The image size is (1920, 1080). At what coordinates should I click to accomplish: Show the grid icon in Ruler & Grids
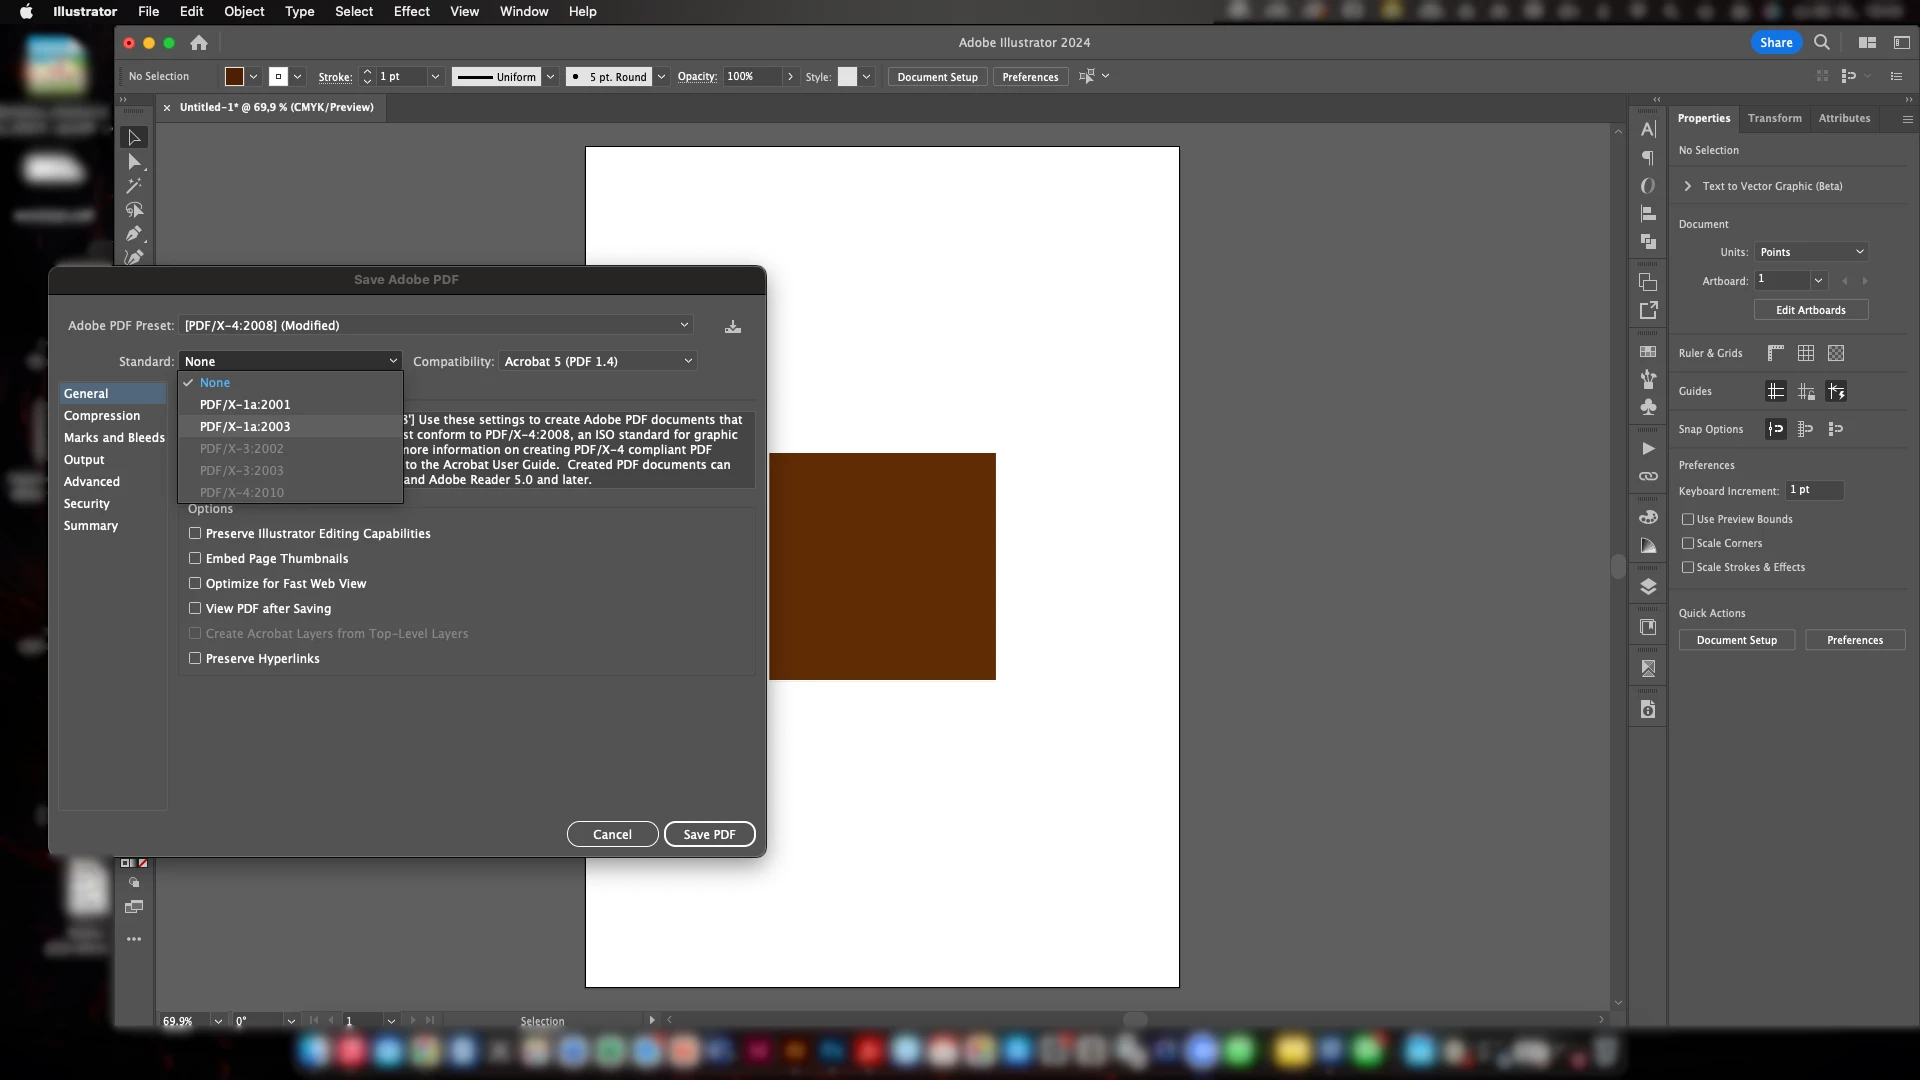[1806, 353]
